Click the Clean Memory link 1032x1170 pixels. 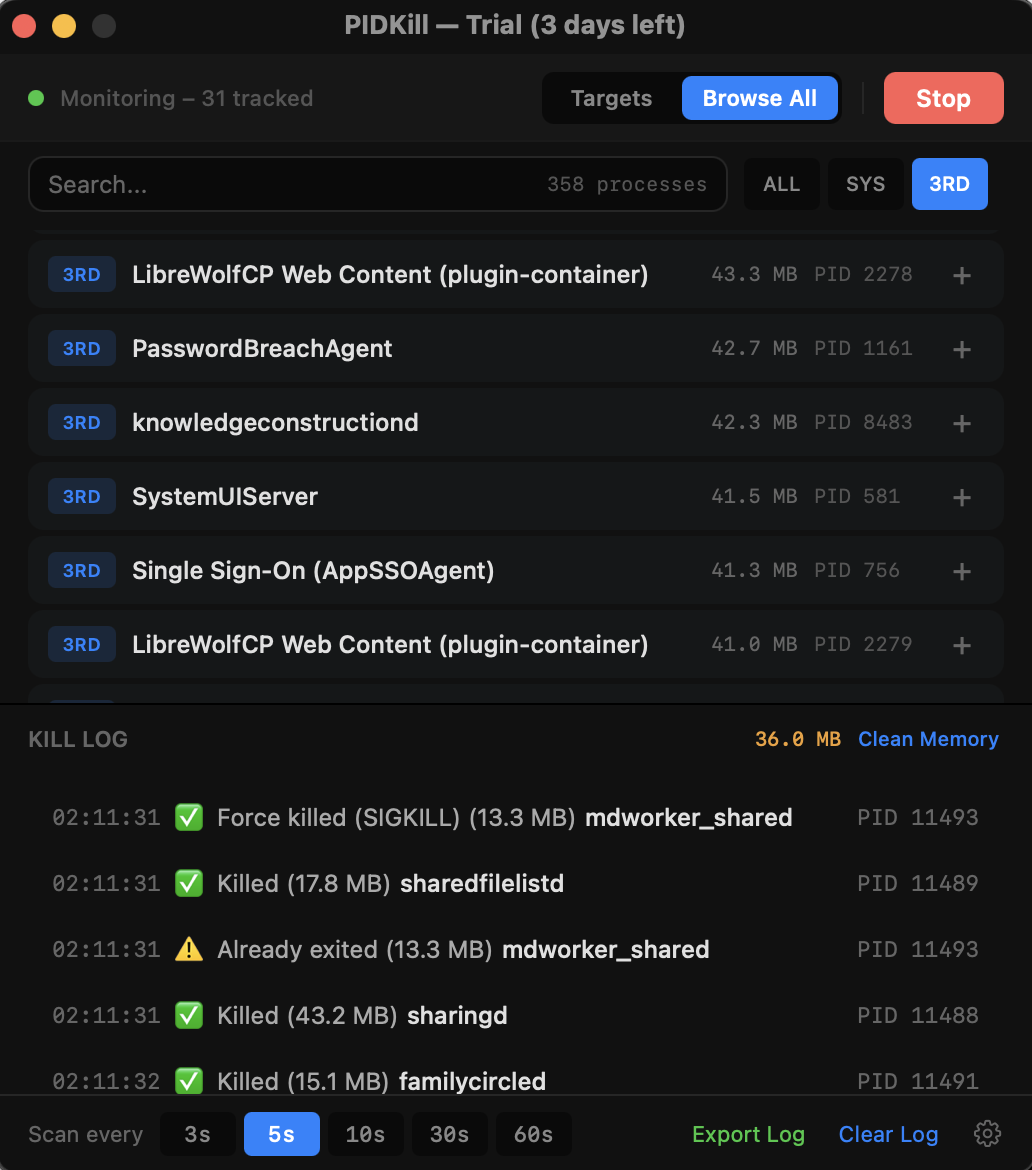(x=928, y=739)
